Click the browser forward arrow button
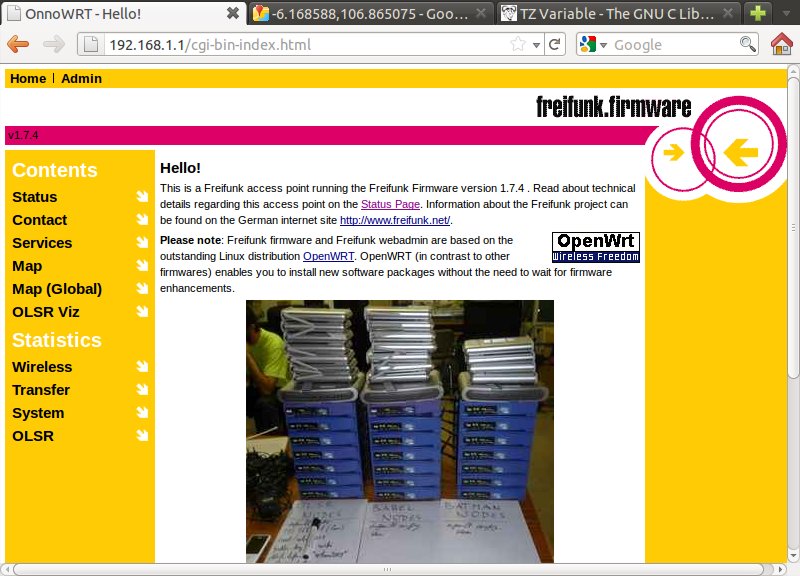This screenshot has width=800, height=576. pyautogui.click(x=53, y=44)
